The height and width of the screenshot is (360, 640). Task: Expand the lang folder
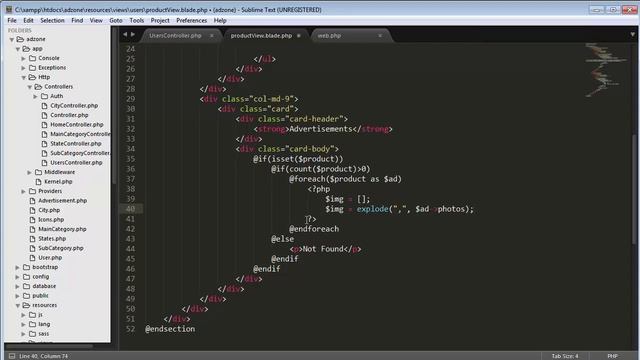24,324
